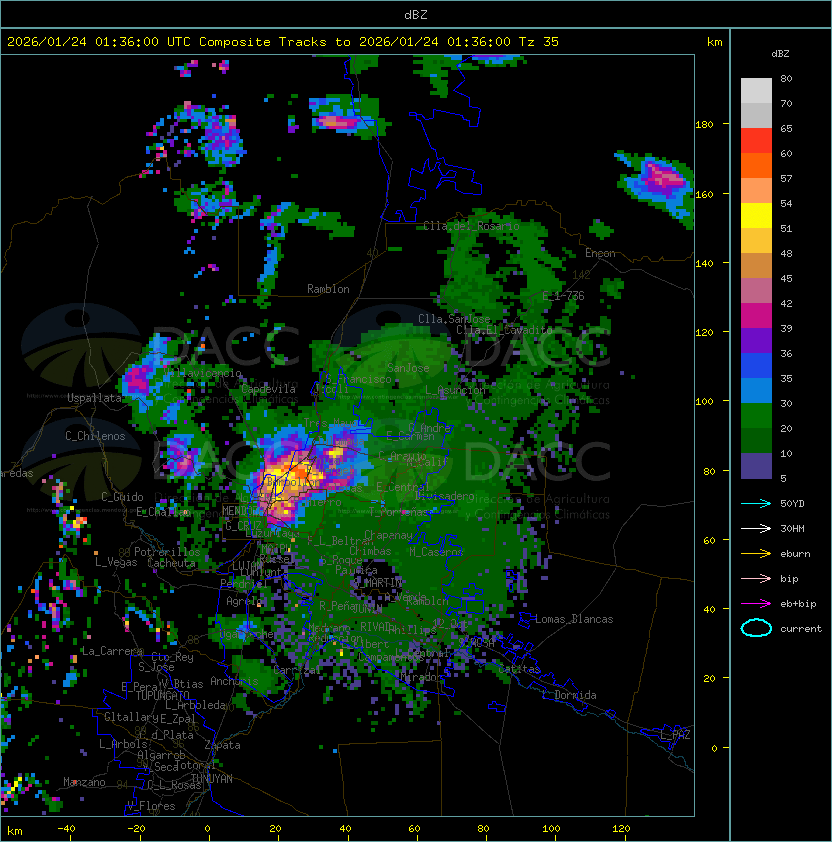Click the 'Zapata' map label

[222, 745]
